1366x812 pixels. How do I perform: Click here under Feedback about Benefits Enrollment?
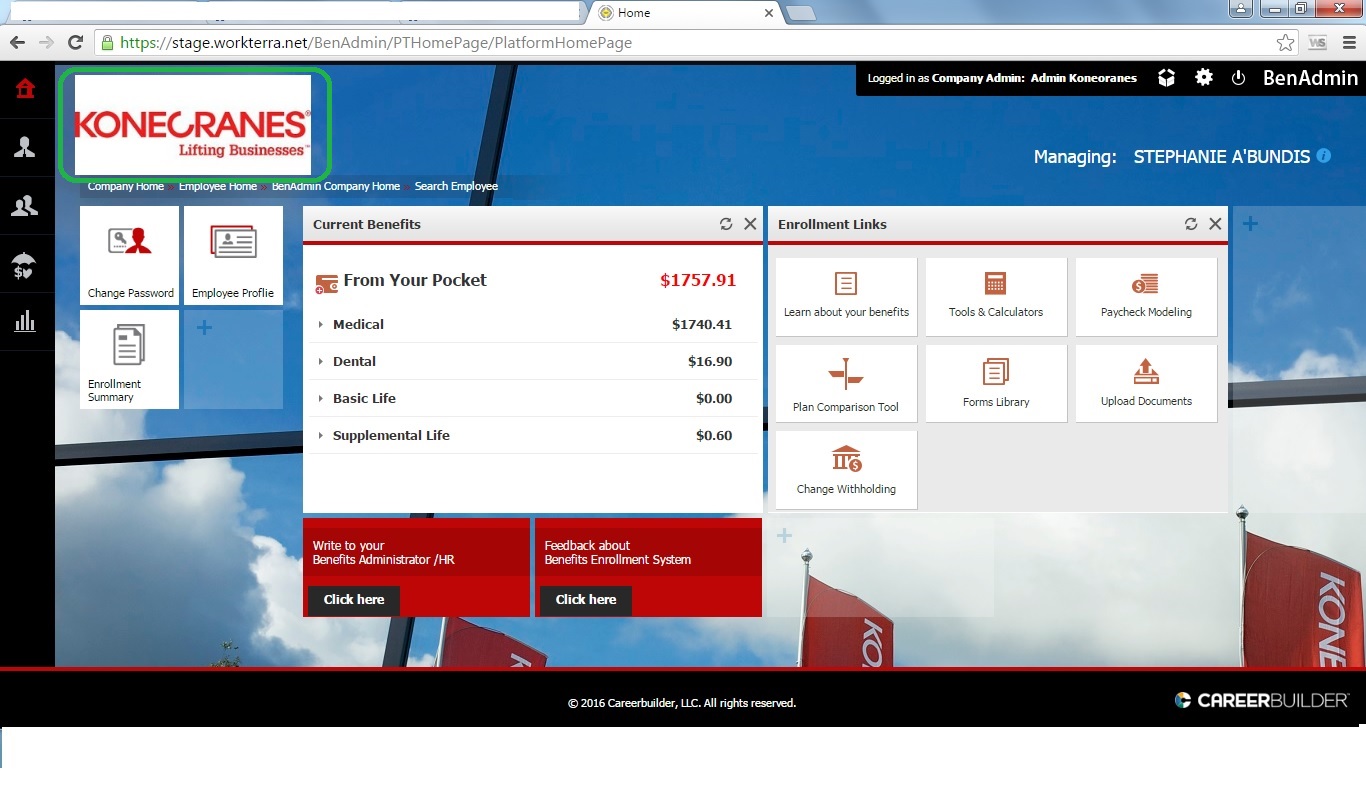(585, 600)
